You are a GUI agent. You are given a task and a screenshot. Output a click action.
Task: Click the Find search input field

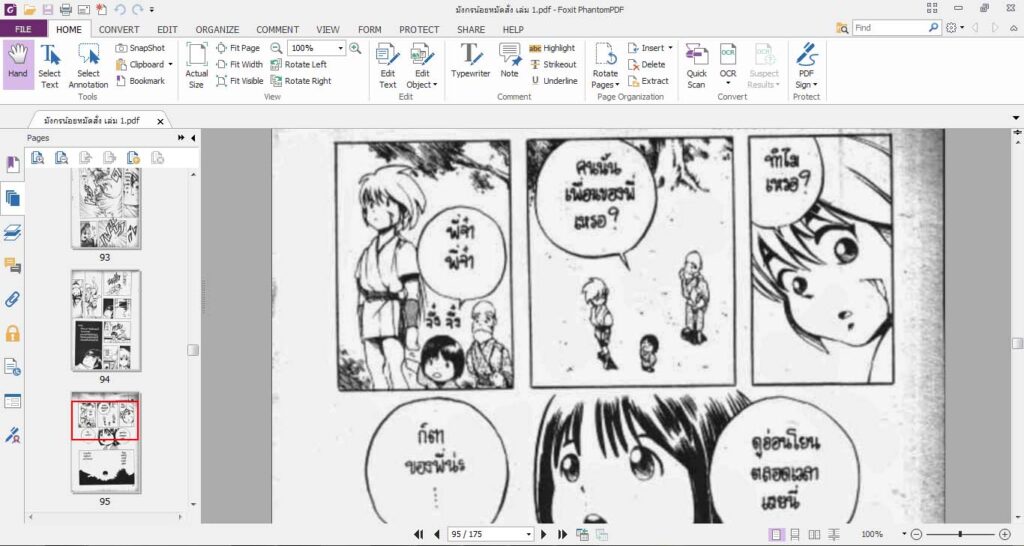pyautogui.click(x=889, y=28)
